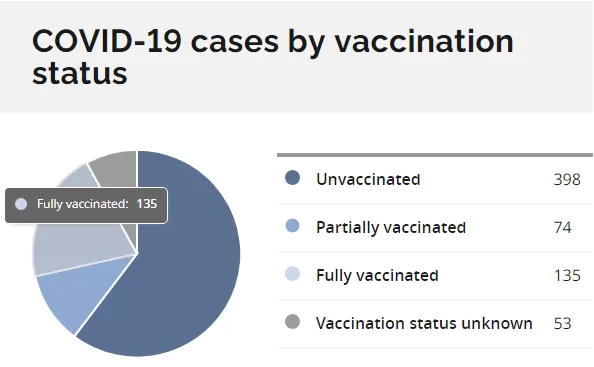Screen dimensions: 594x367
Task: Click the Fully vaccinated legend dot
Action: tap(292, 274)
